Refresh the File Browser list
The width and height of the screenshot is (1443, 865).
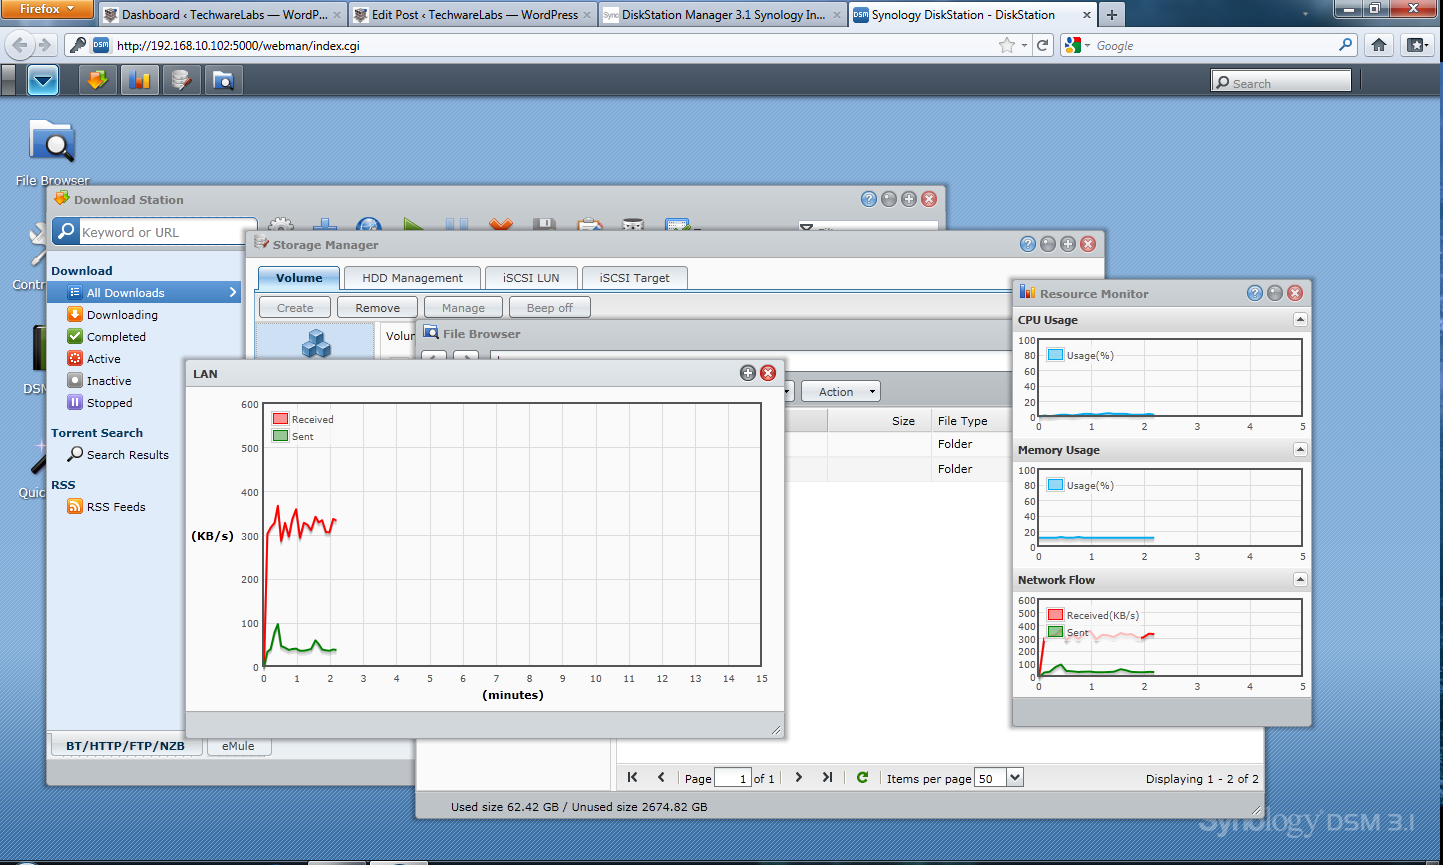[x=862, y=777]
